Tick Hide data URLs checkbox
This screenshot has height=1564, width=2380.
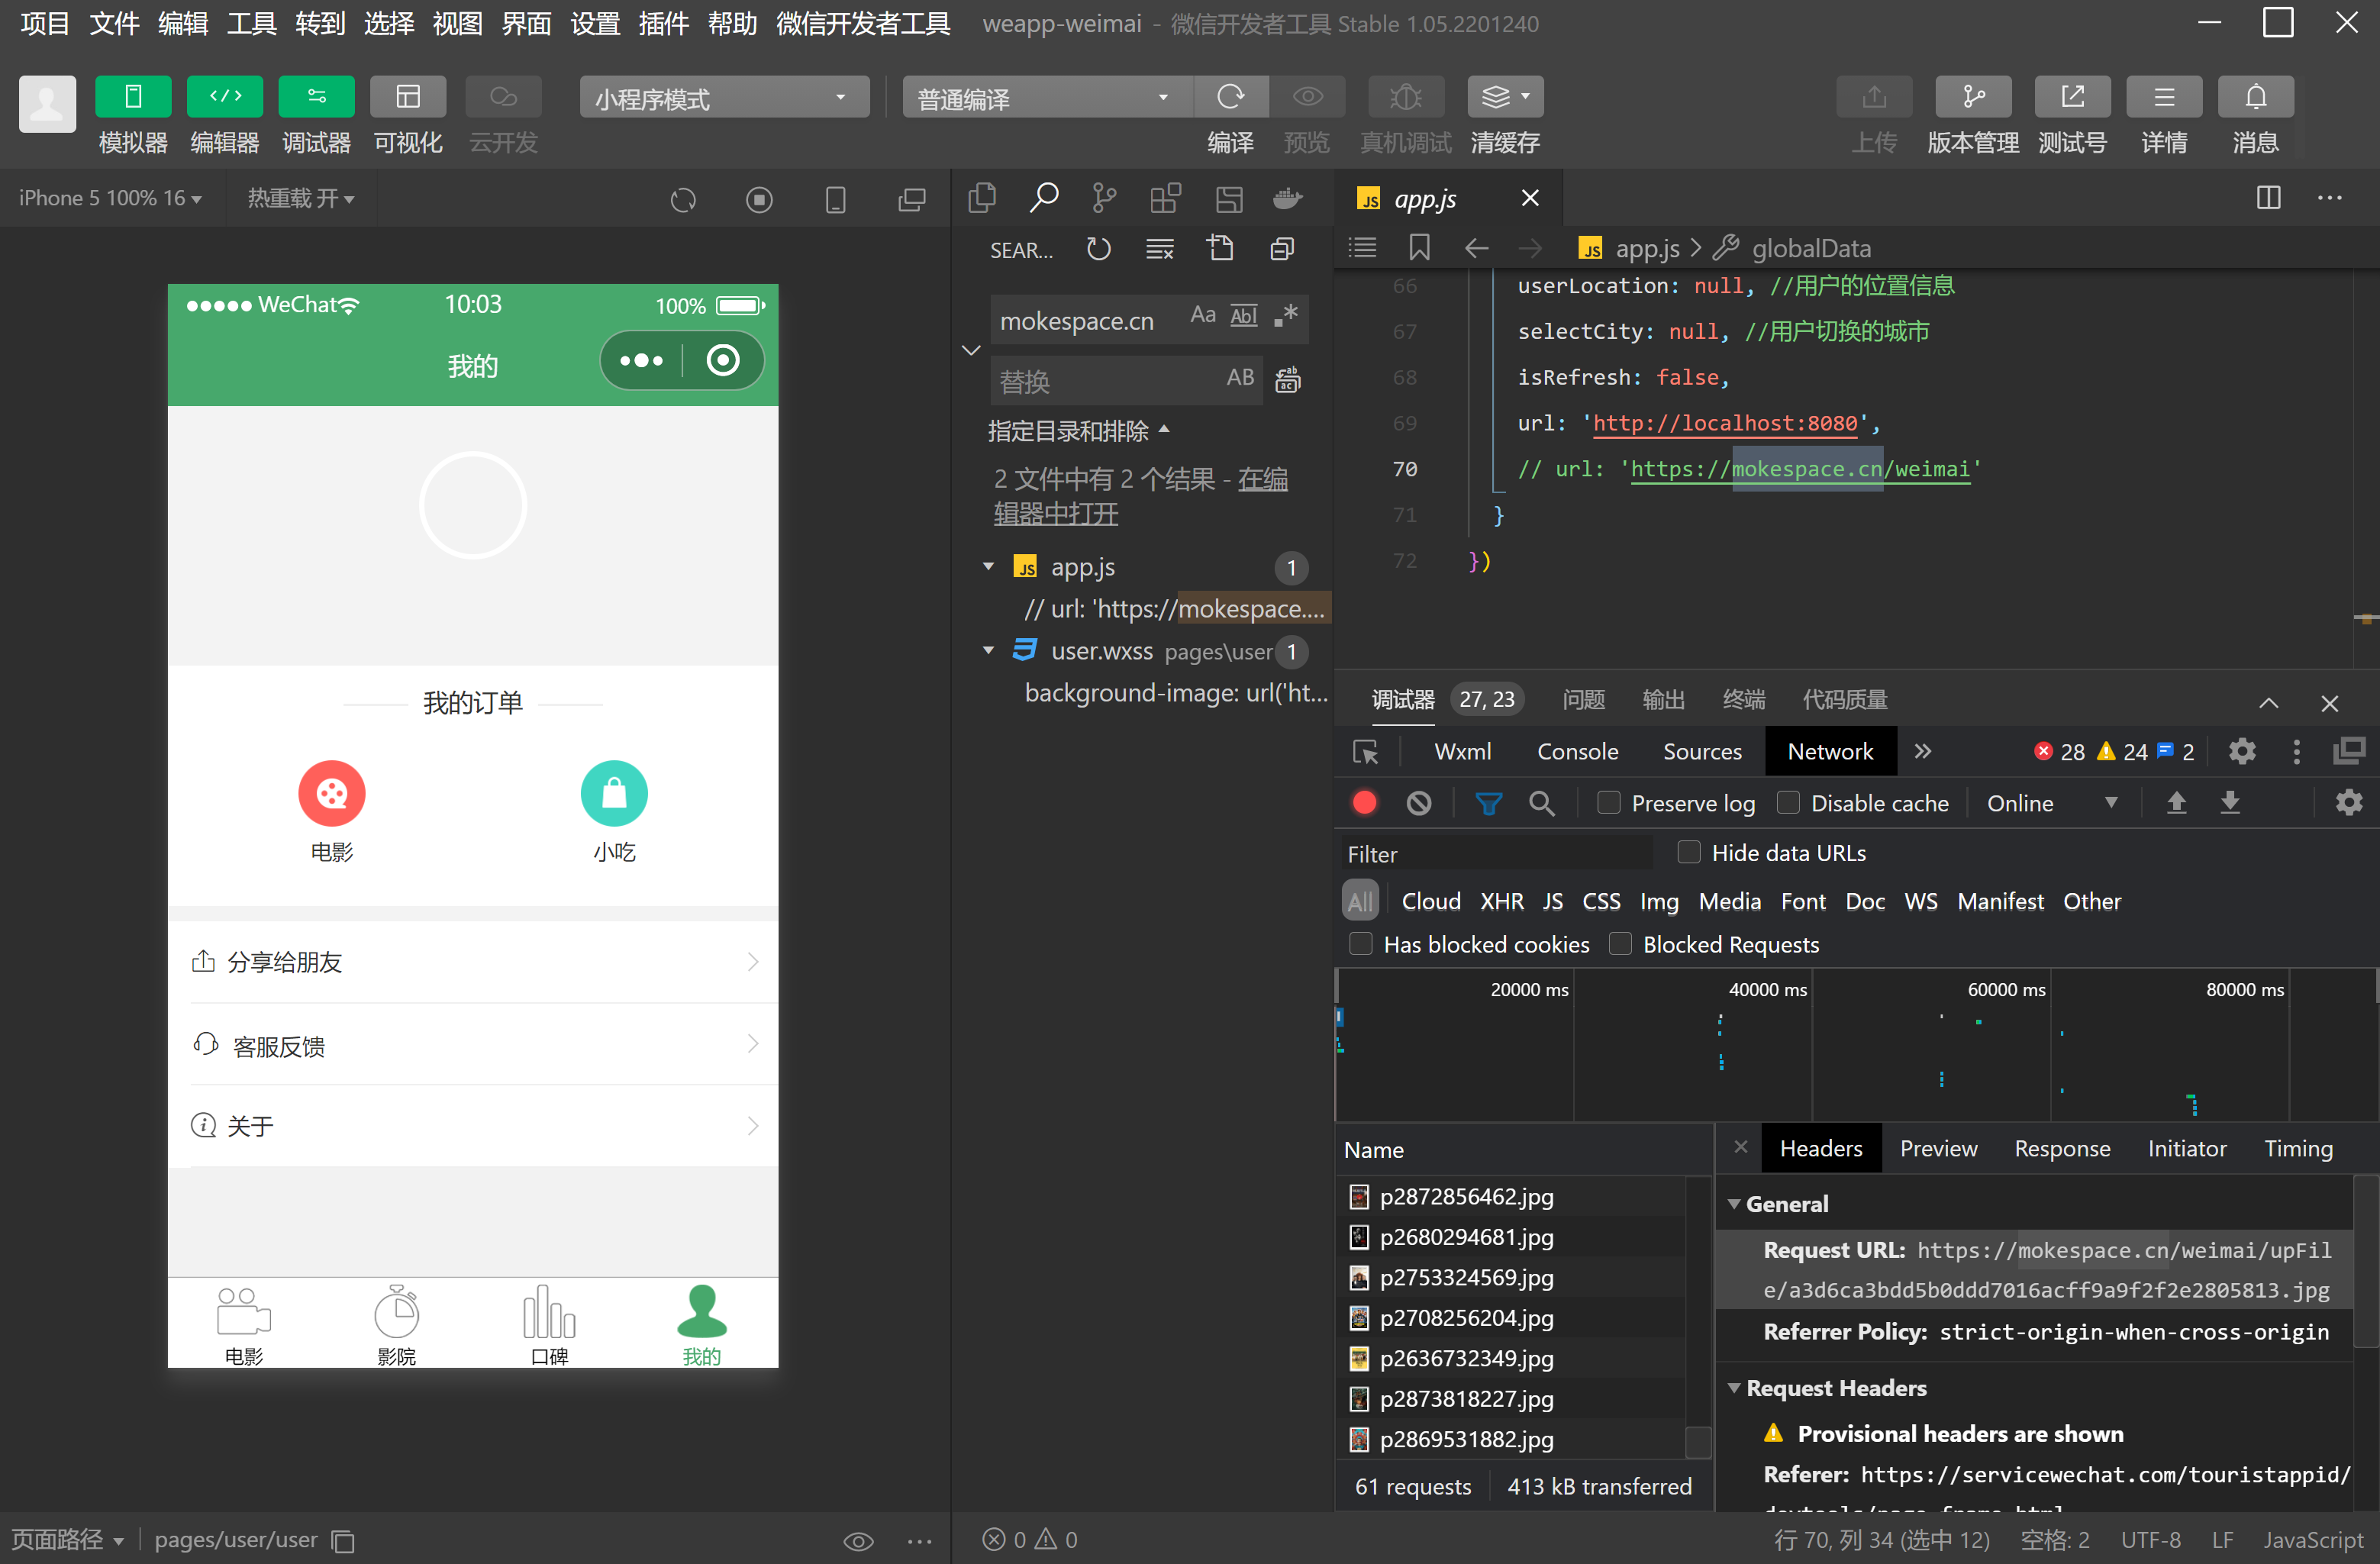[x=1688, y=852]
